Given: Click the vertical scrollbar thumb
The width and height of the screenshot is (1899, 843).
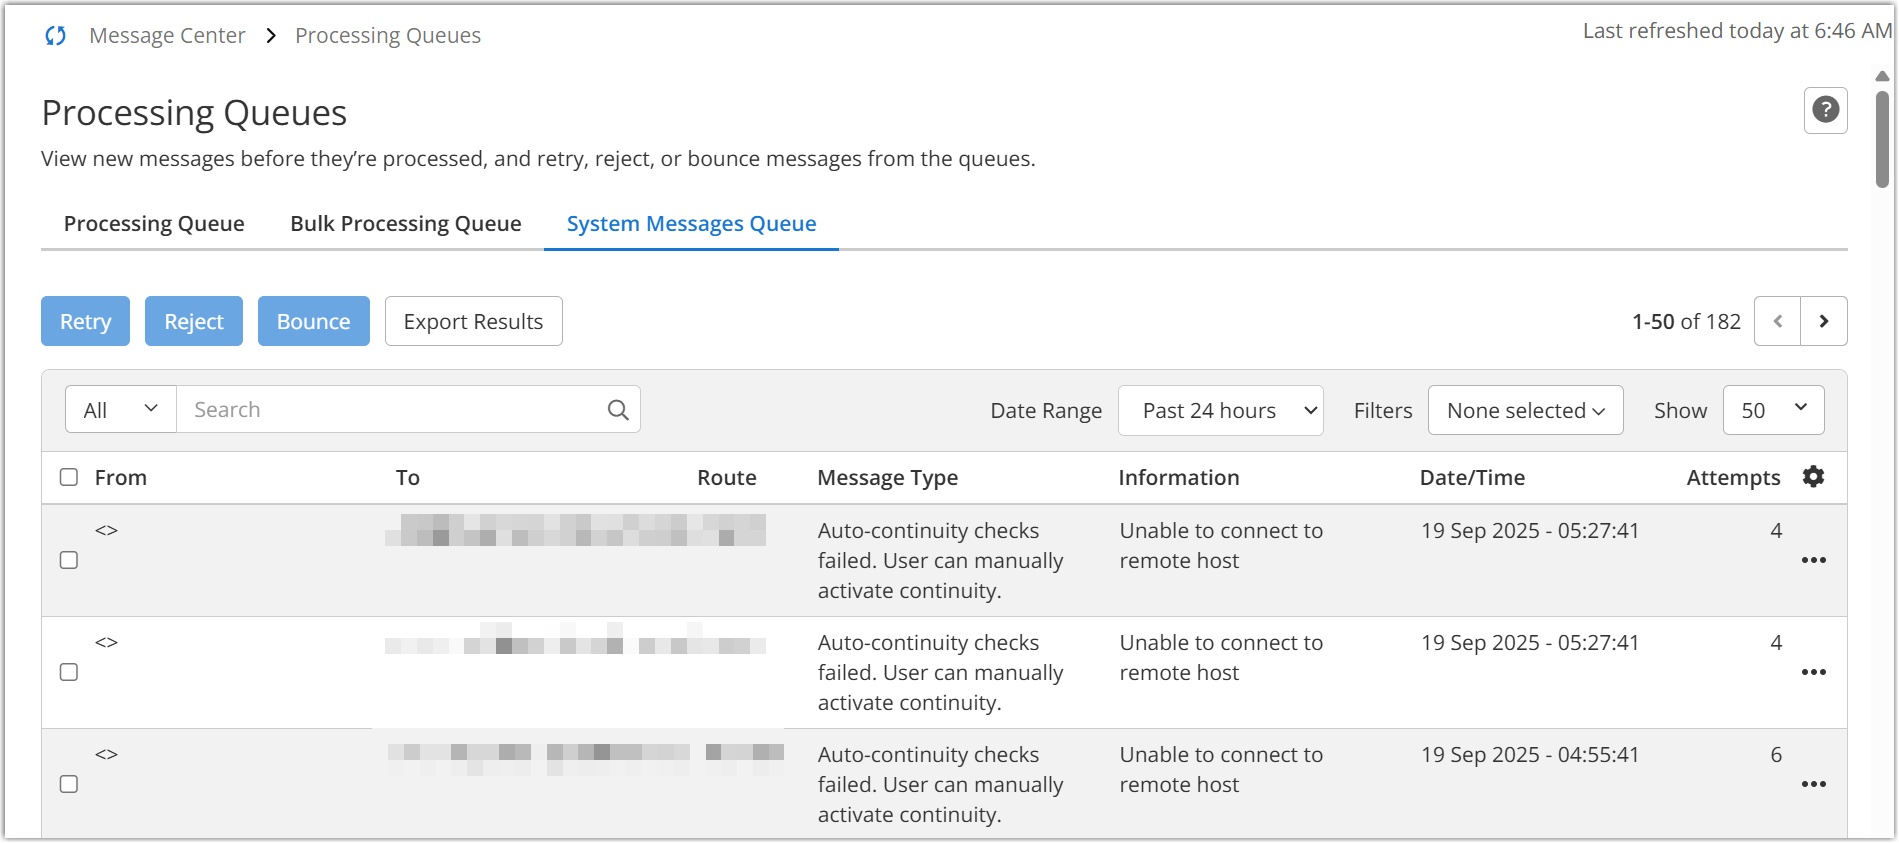Looking at the screenshot, I should coord(1882,140).
